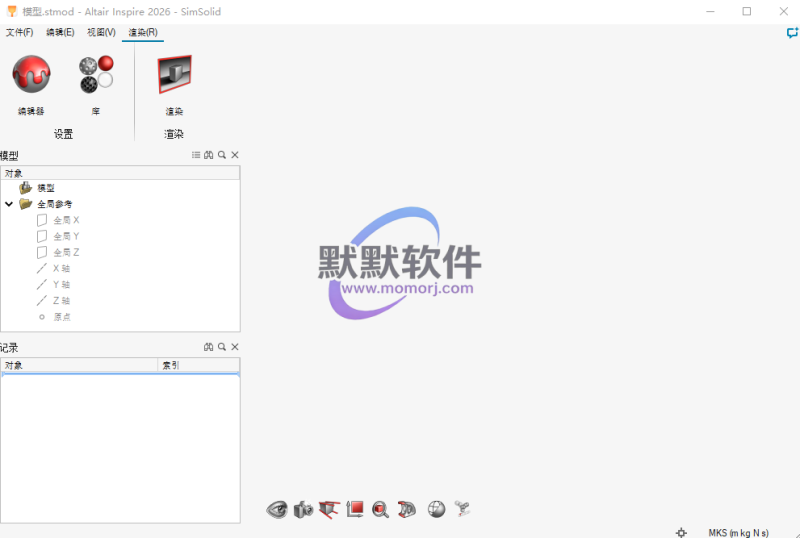800x538 pixels.
Task: Click the 索引 column header in 记录 panel
Action: pos(198,365)
